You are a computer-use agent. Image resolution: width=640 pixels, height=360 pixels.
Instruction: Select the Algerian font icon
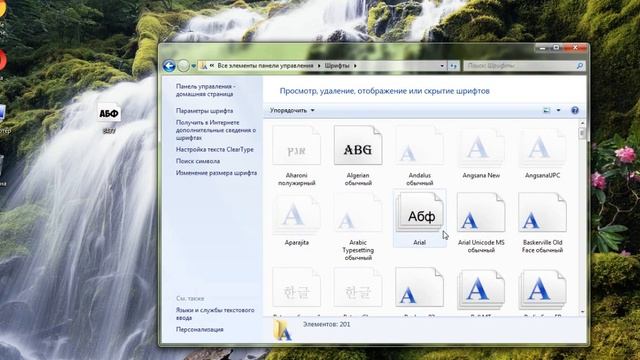pyautogui.click(x=358, y=146)
